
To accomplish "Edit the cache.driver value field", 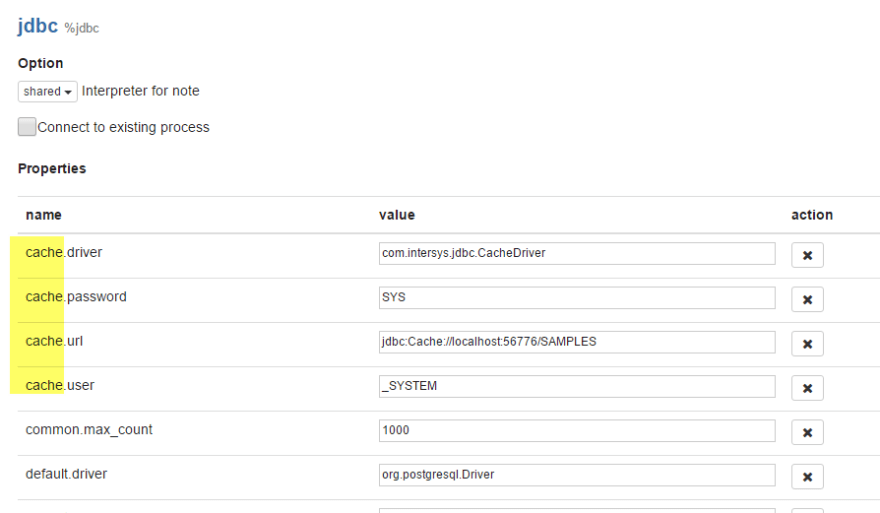I will click(577, 253).
